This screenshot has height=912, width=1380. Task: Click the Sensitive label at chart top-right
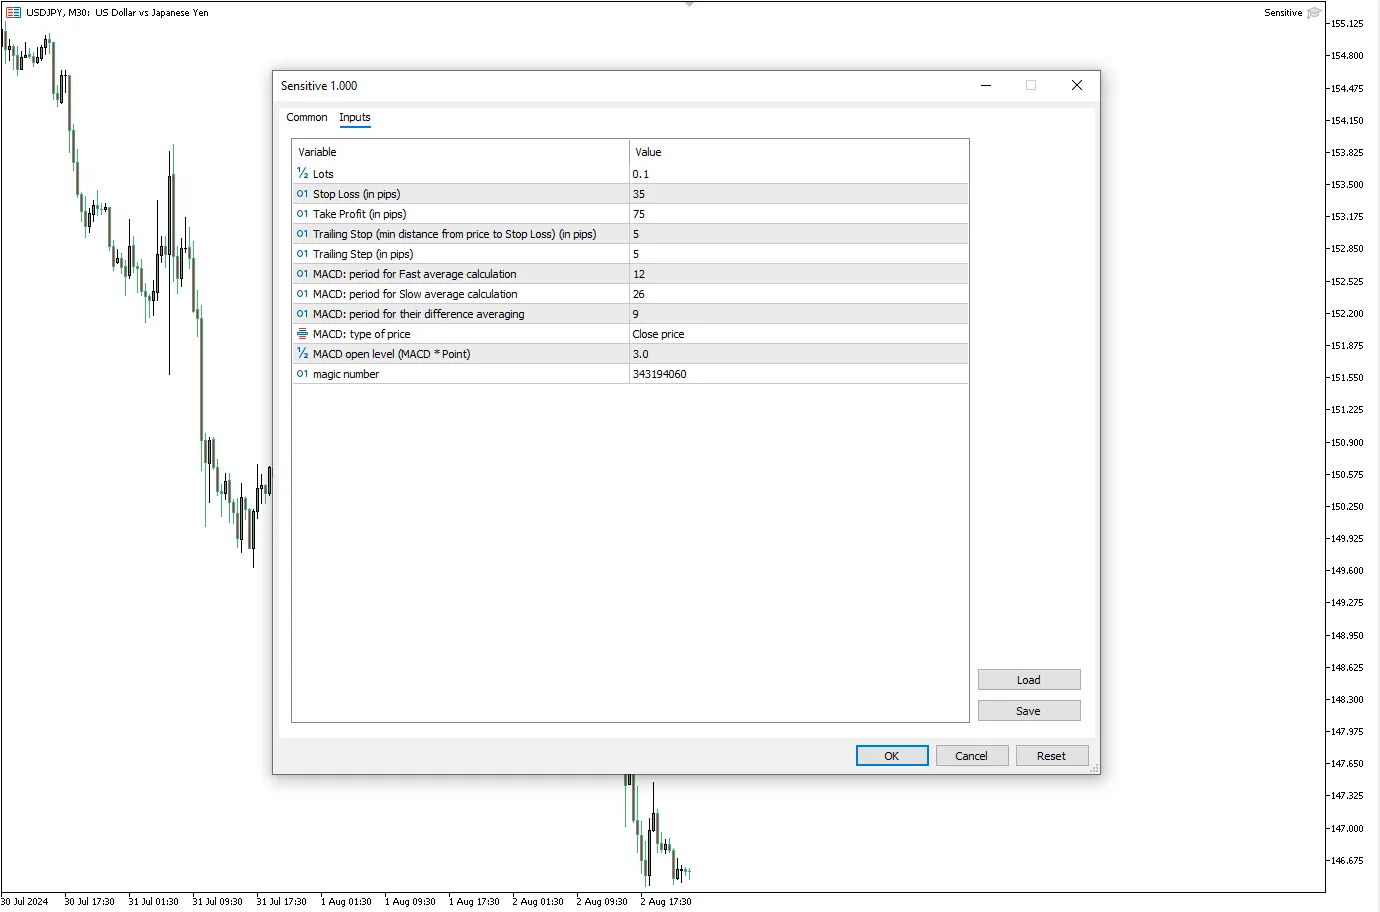coord(1283,13)
